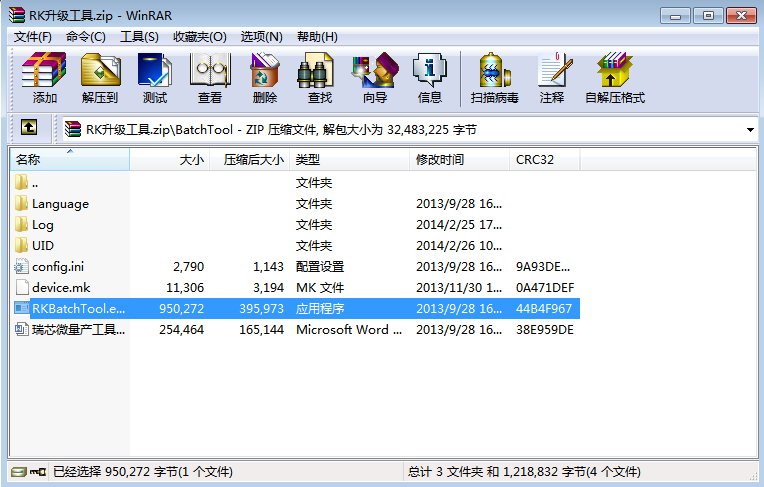Select the device.mk file name

61,288
